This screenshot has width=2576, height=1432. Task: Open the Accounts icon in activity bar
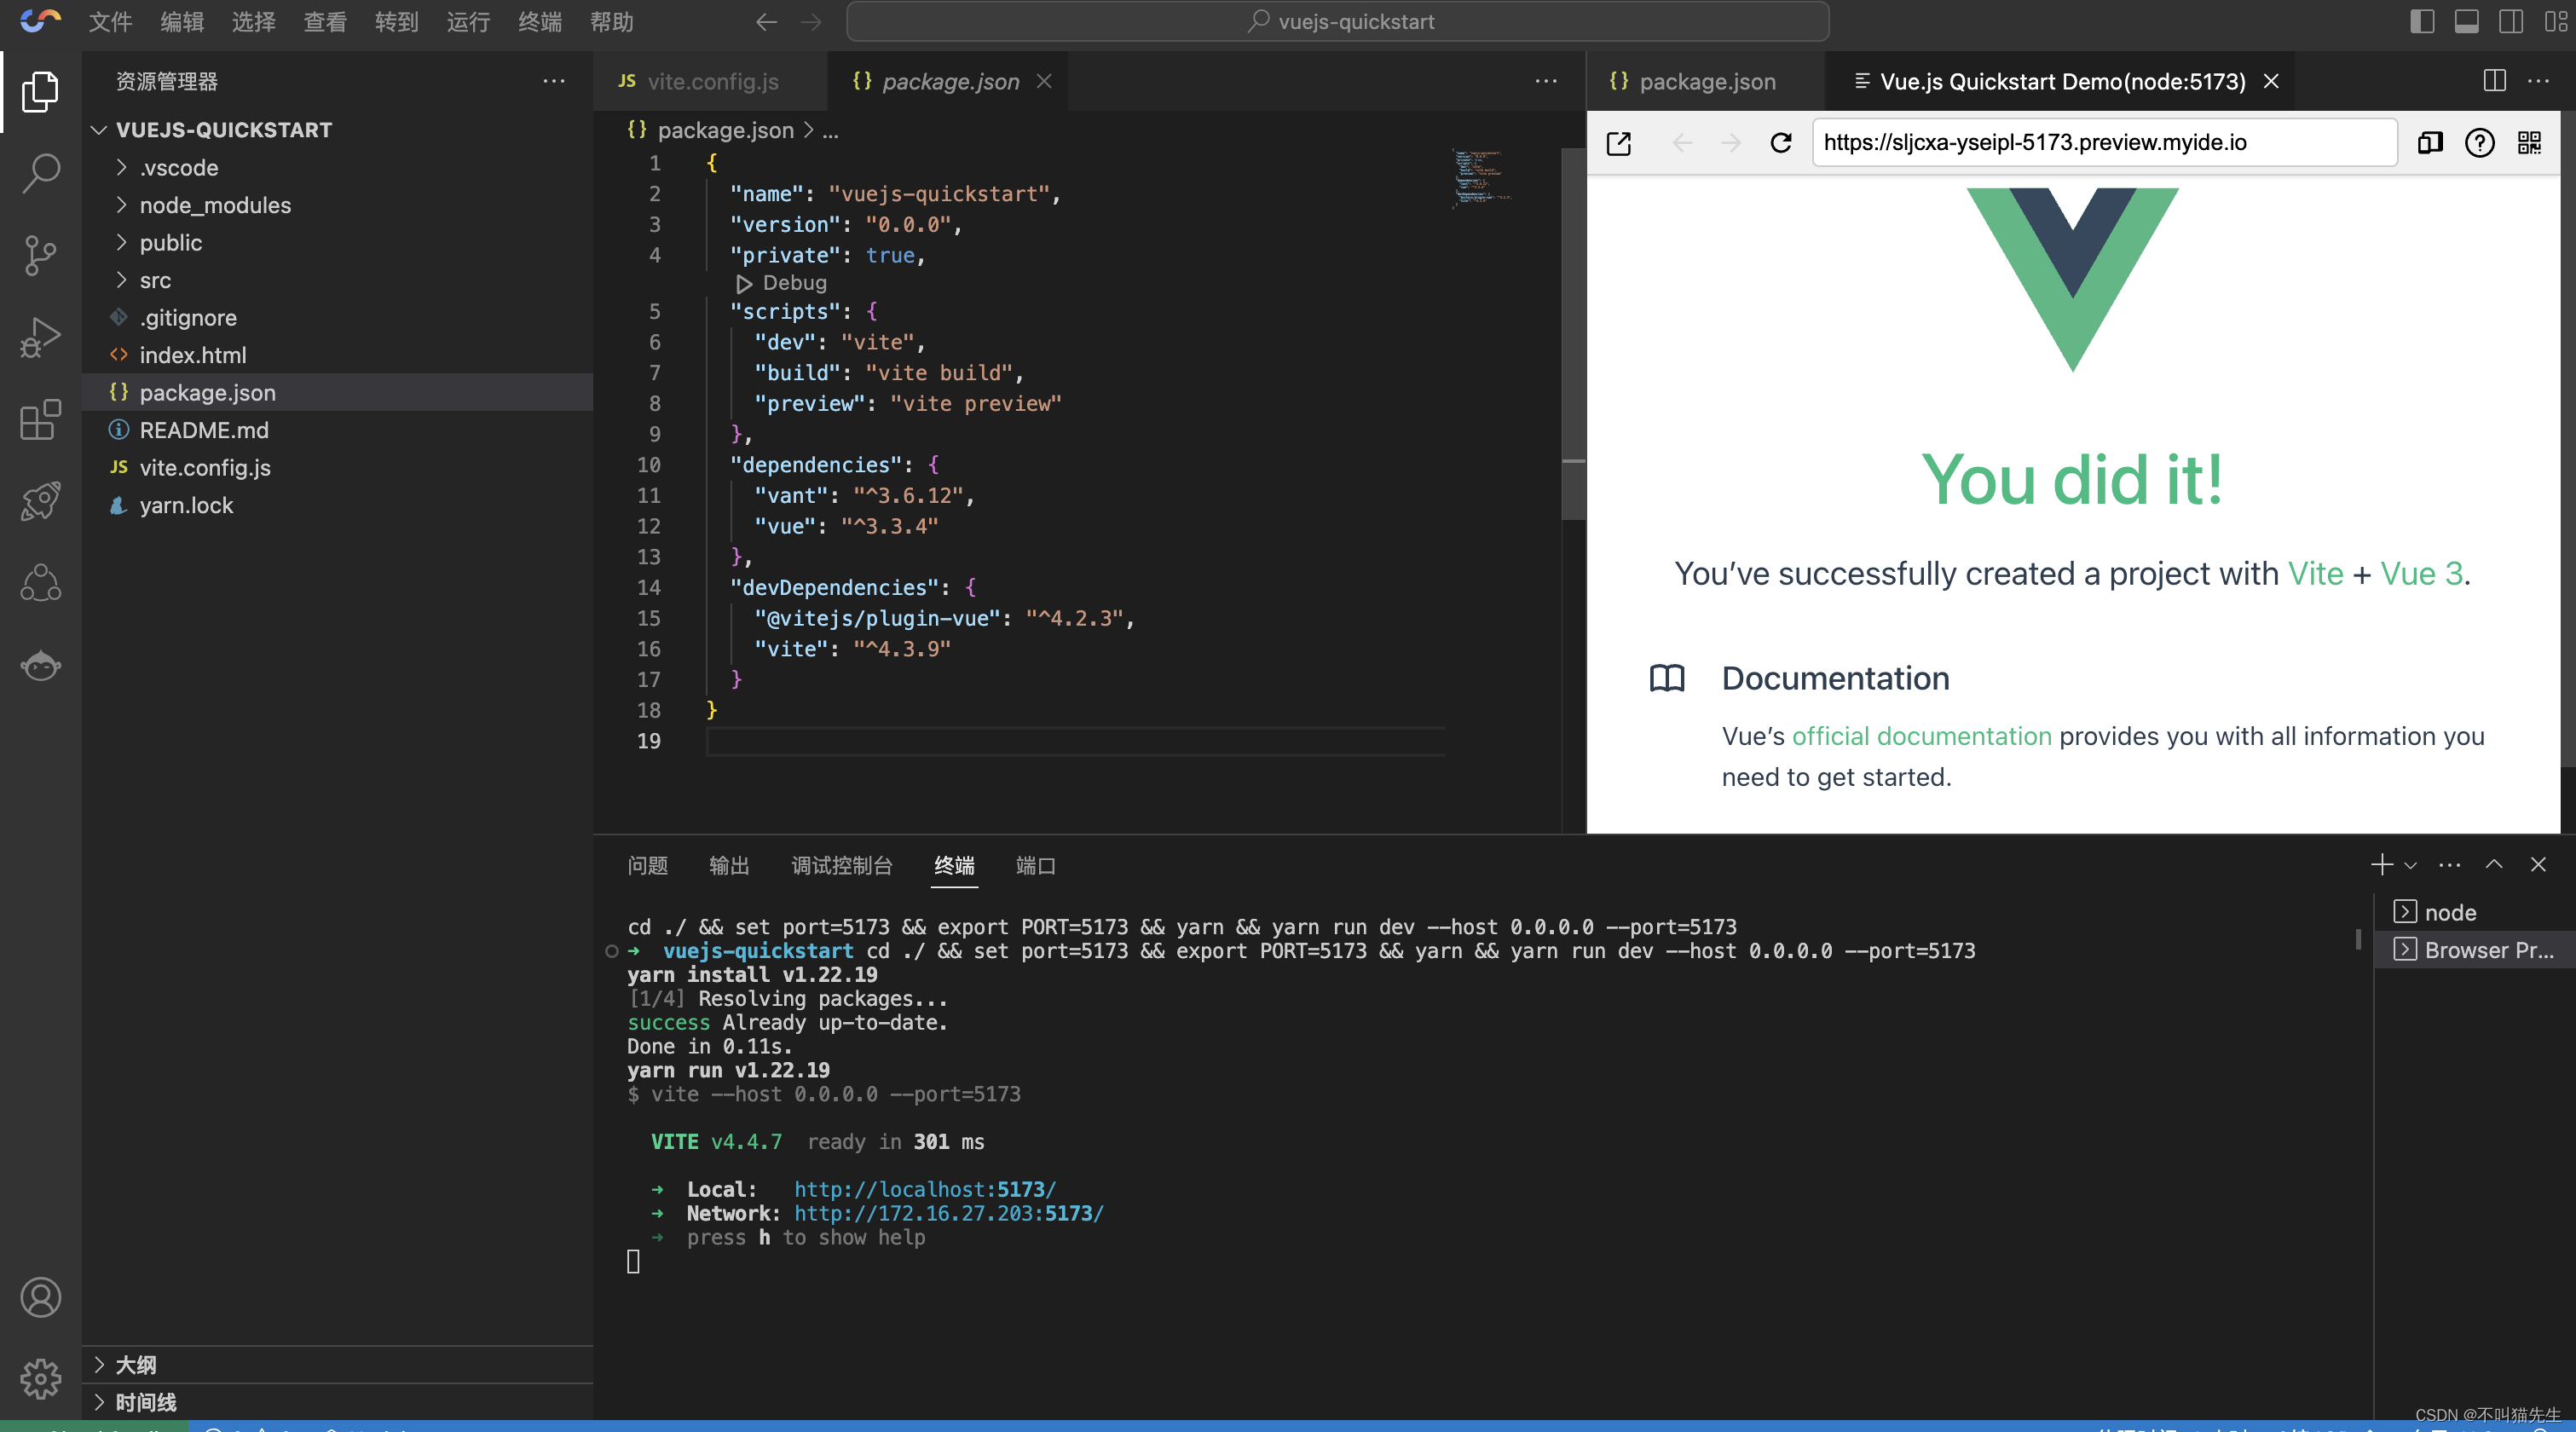(x=40, y=1297)
